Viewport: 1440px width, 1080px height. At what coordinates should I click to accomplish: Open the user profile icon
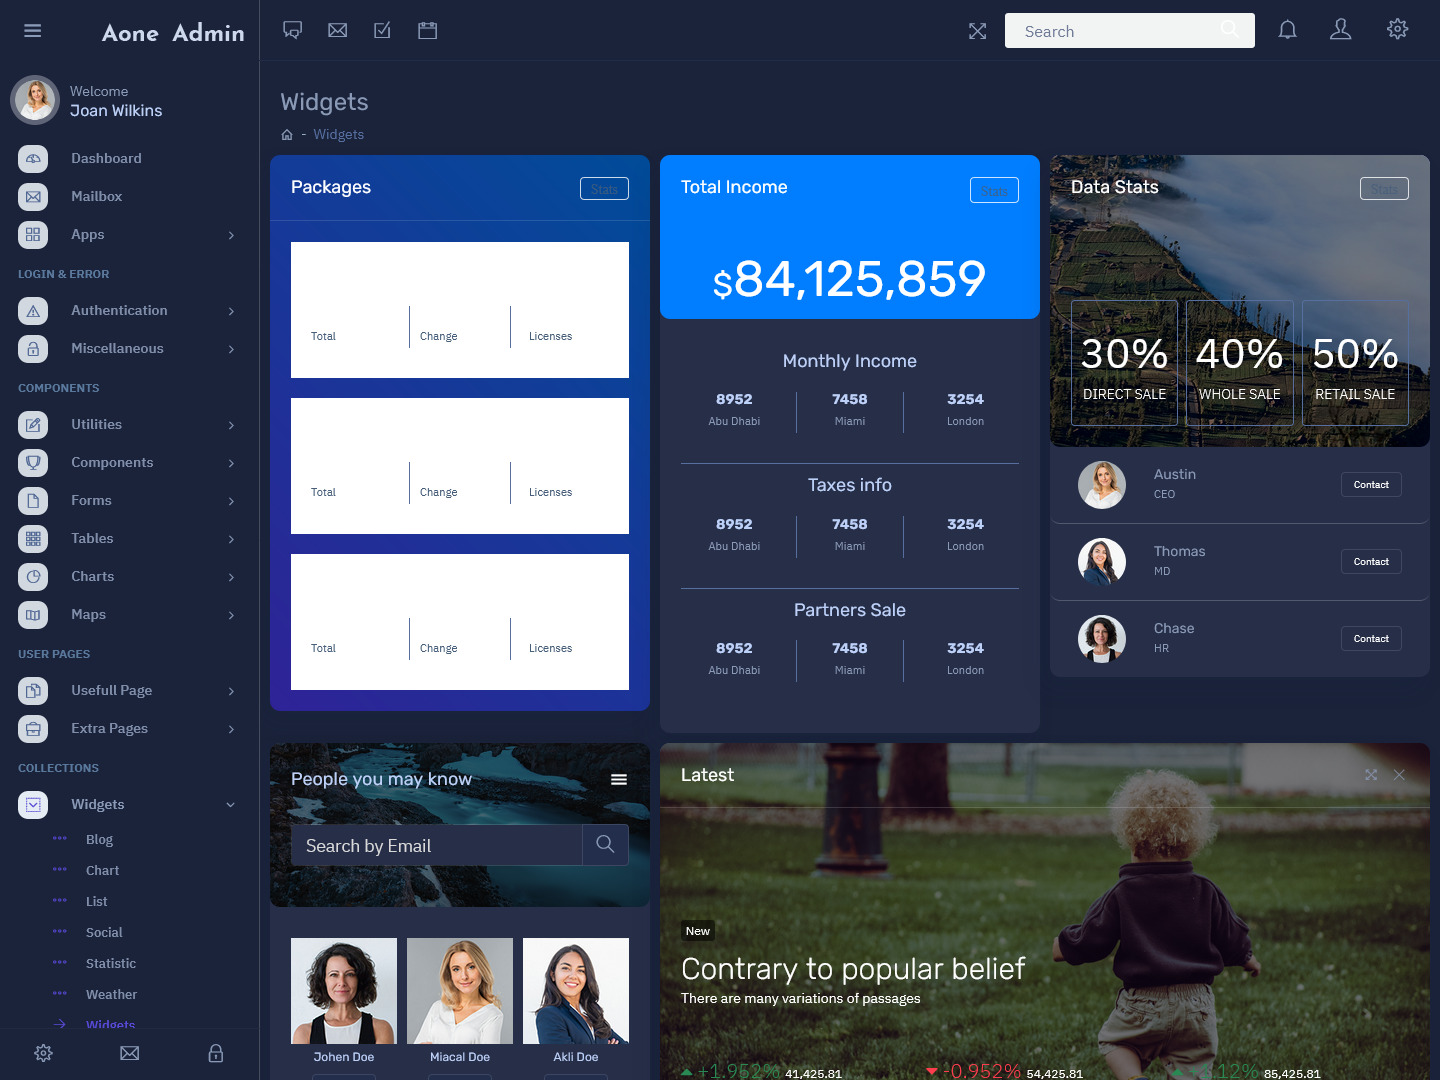pyautogui.click(x=1341, y=30)
